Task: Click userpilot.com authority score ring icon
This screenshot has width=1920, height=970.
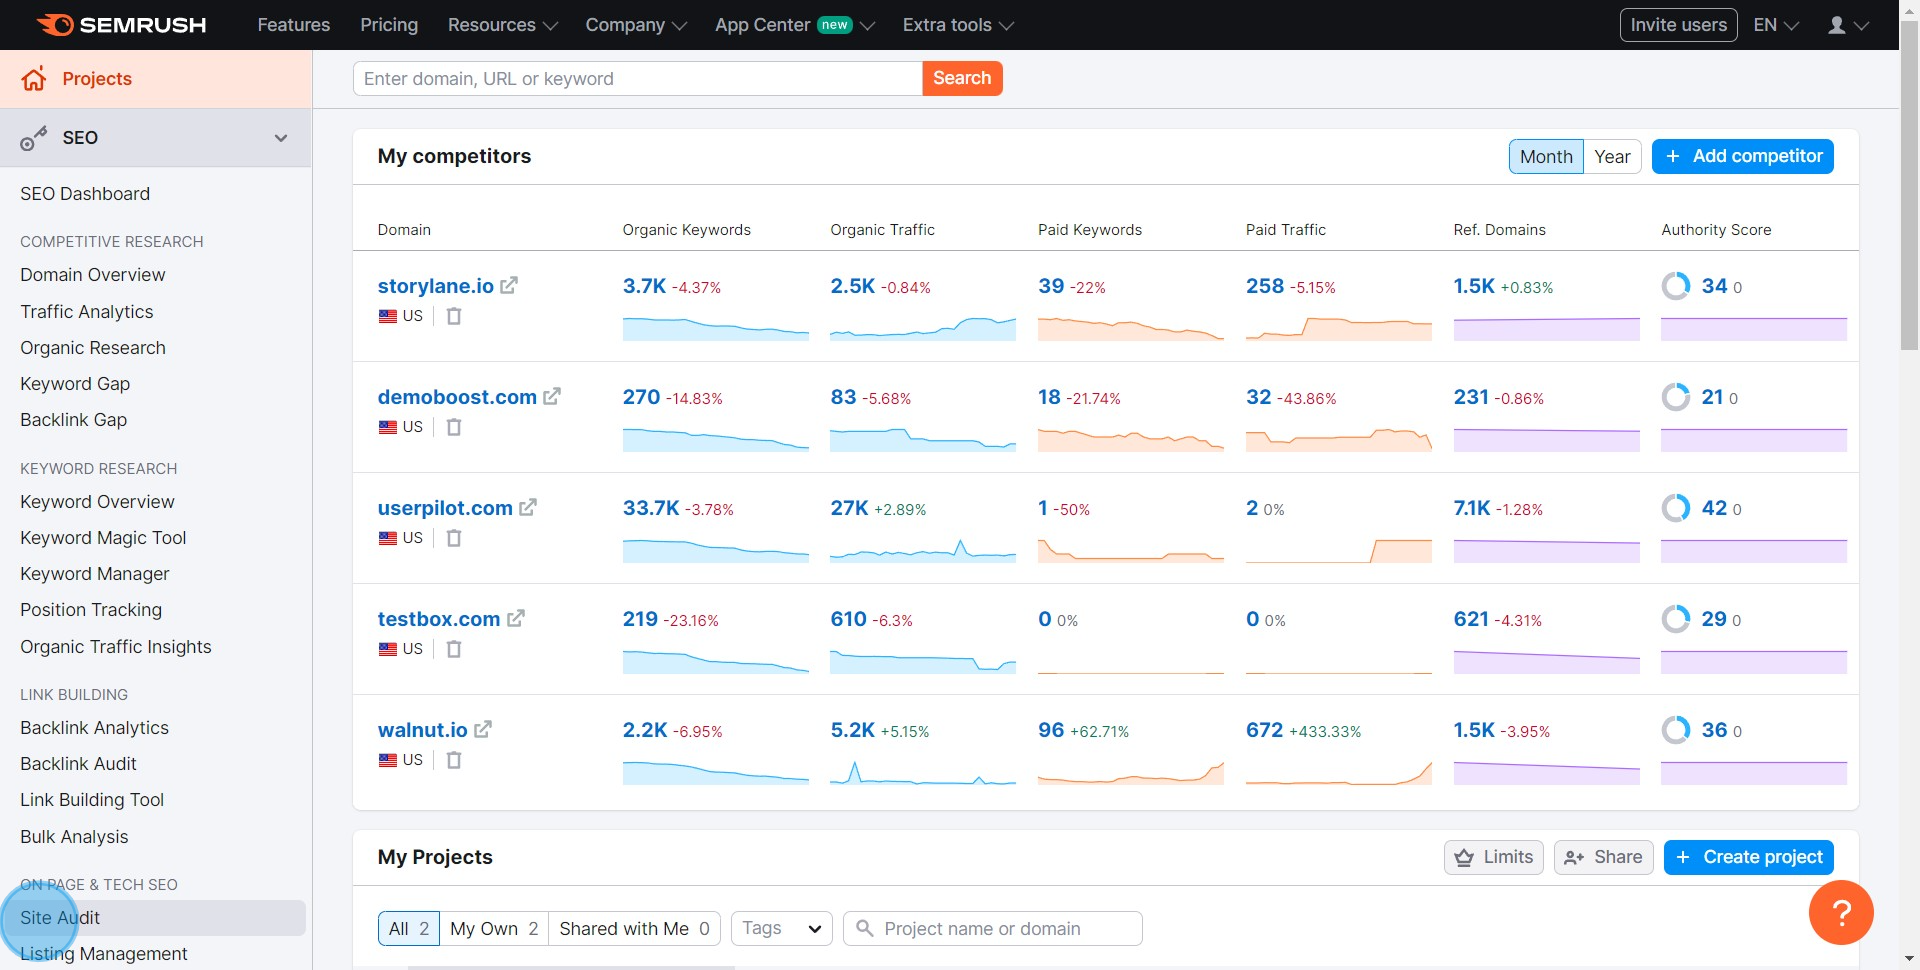Action: 1676,508
